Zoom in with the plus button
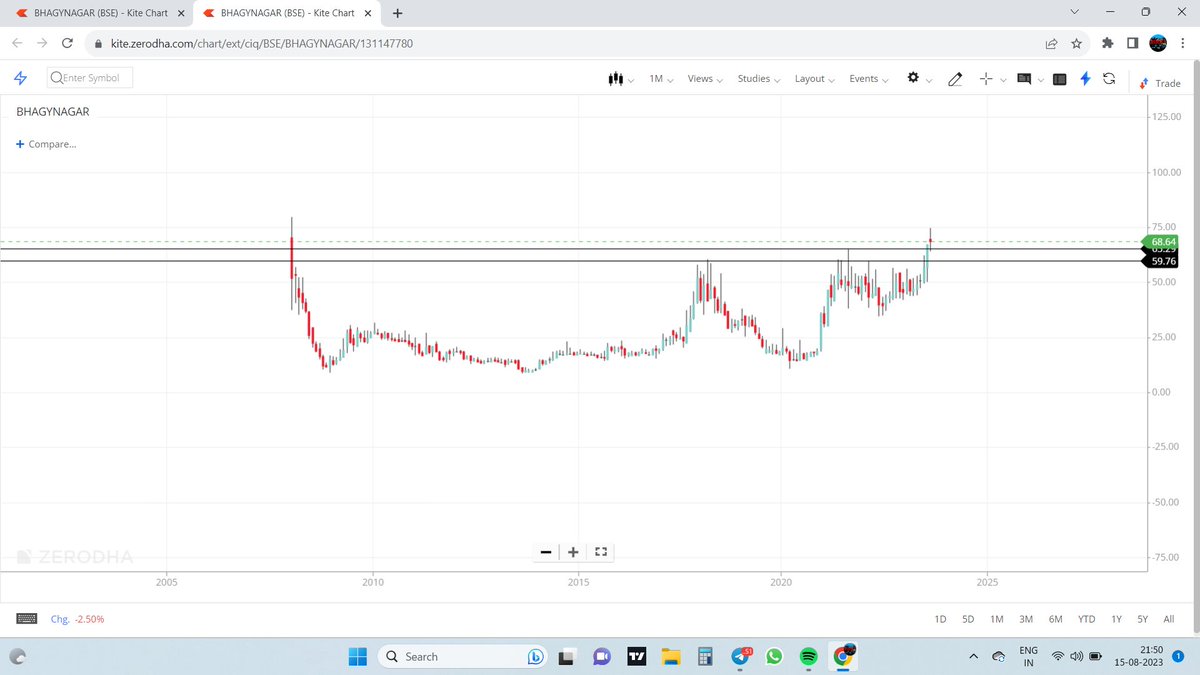This screenshot has width=1200, height=675. (573, 551)
